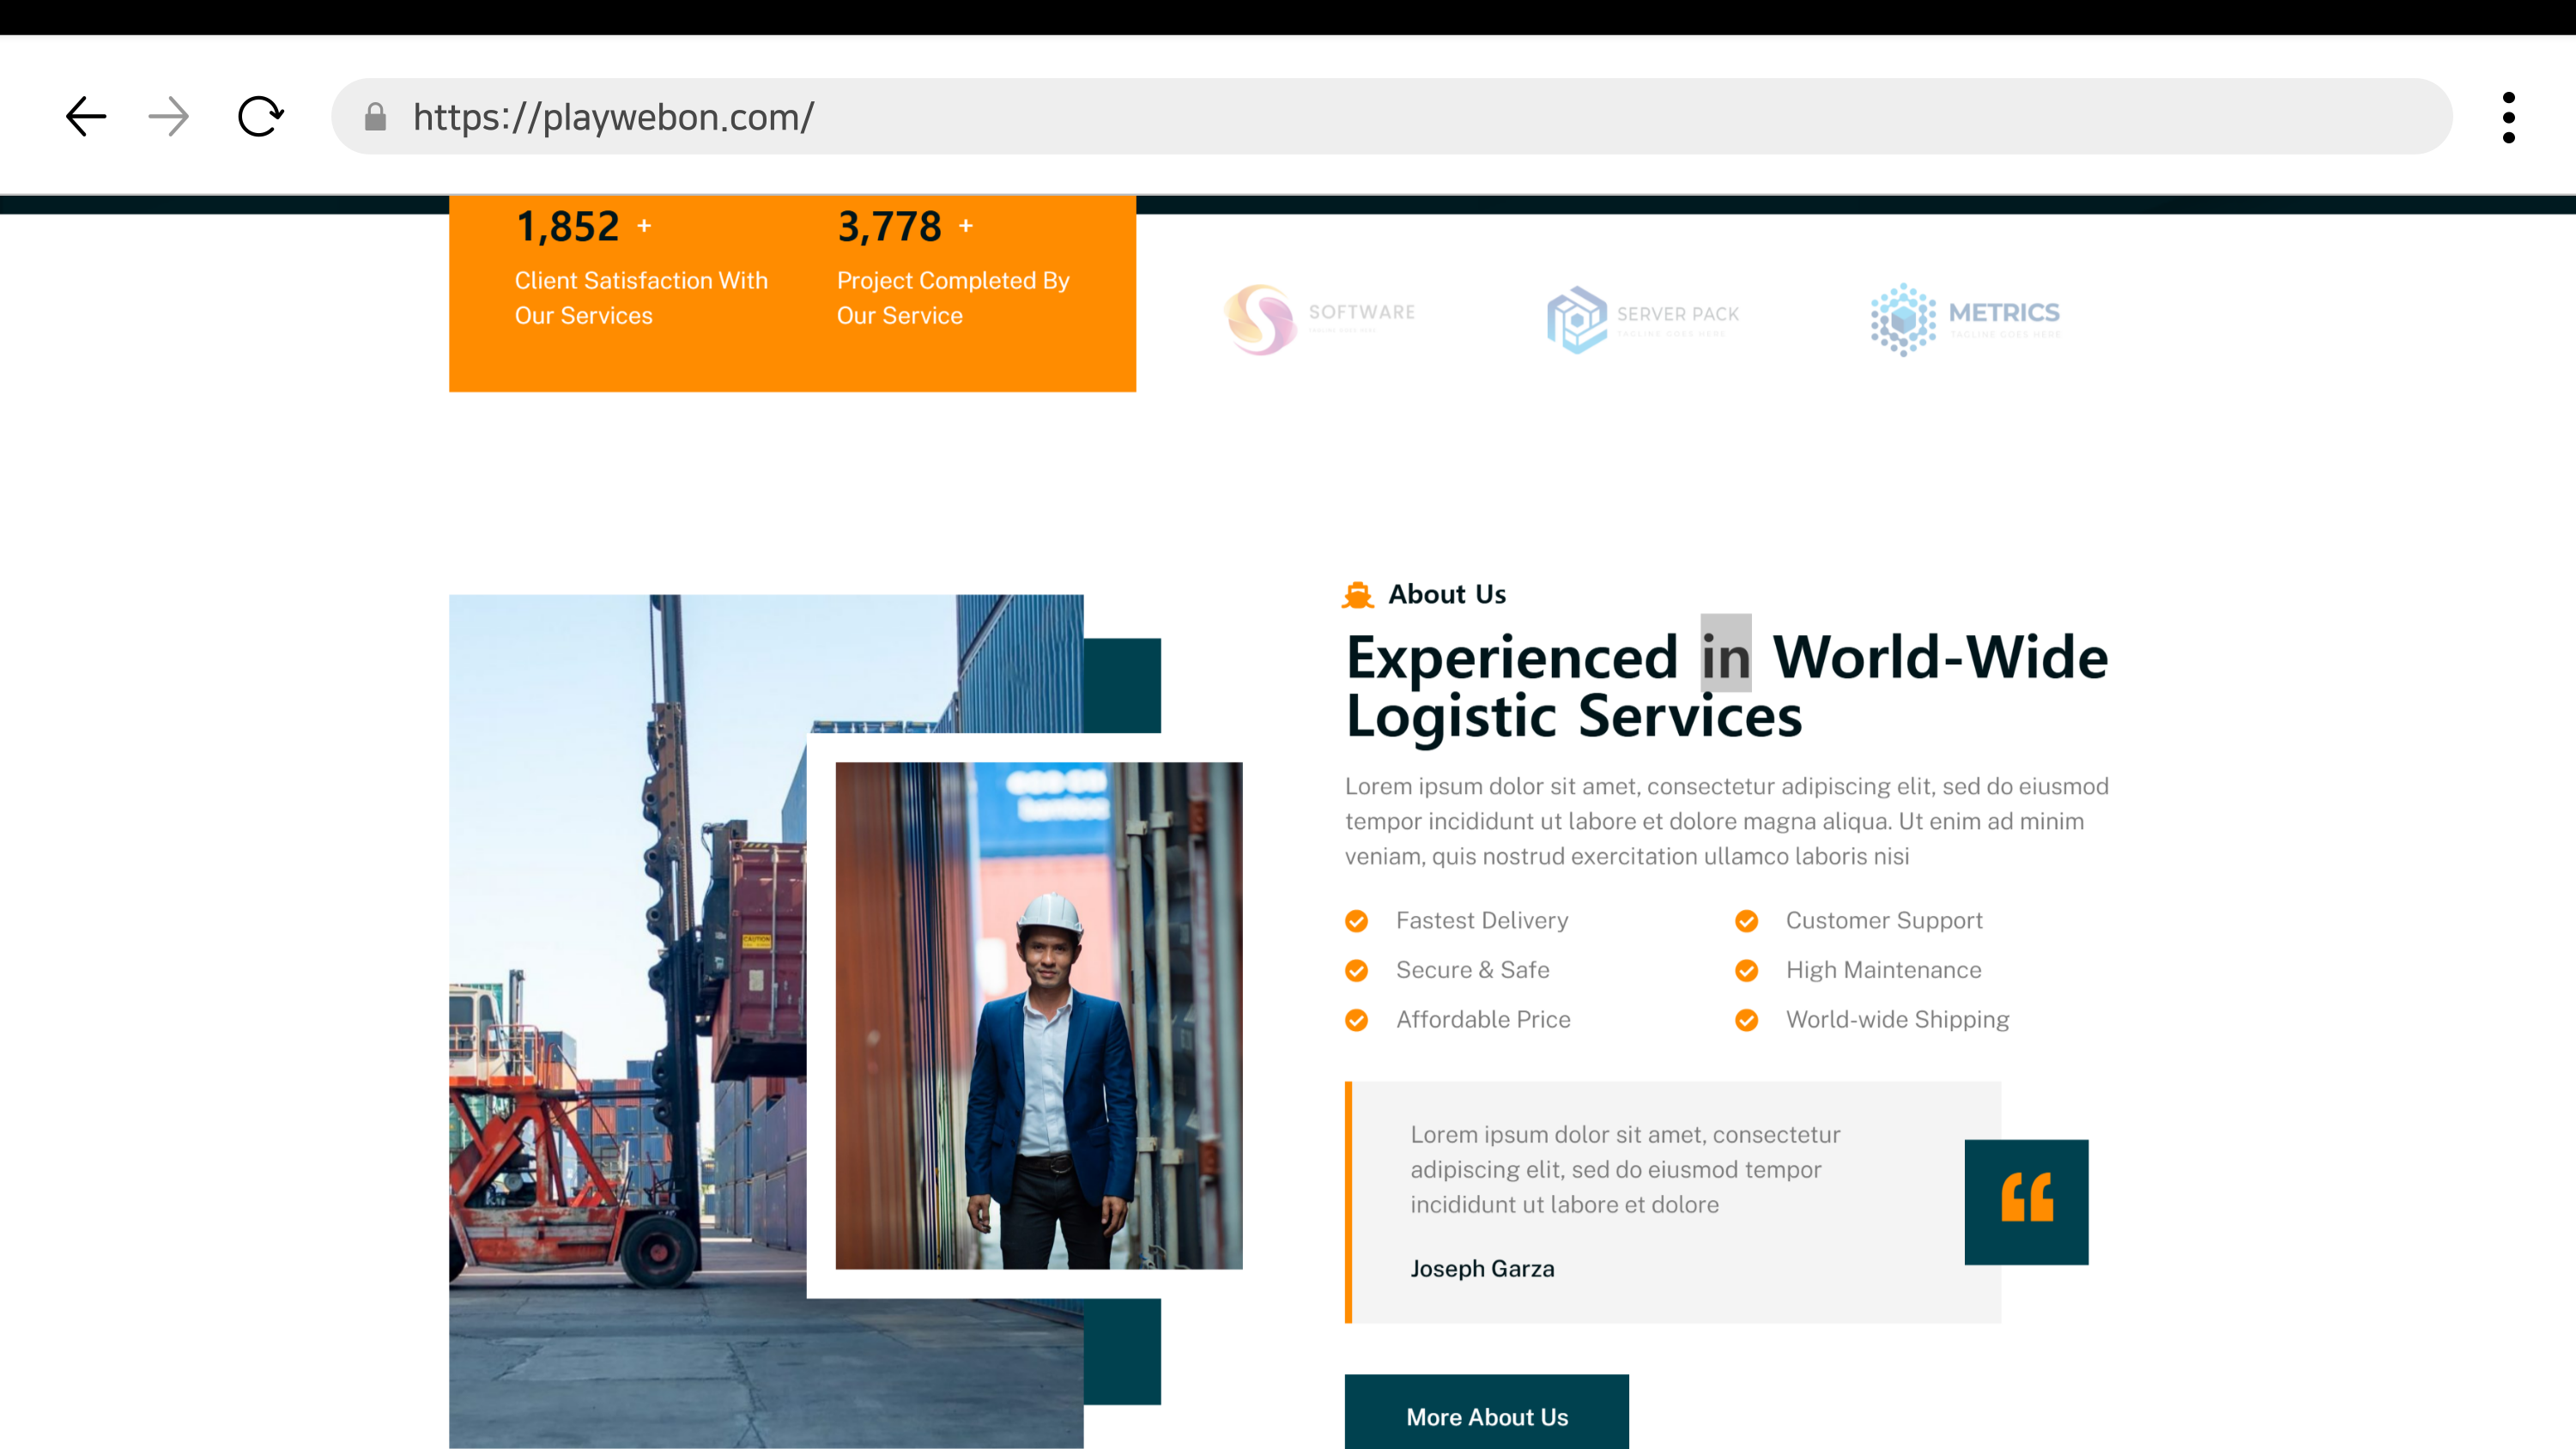Viewport: 2576px width, 1449px height.
Task: Click the Fastest Delivery check mark
Action: coord(1356,921)
